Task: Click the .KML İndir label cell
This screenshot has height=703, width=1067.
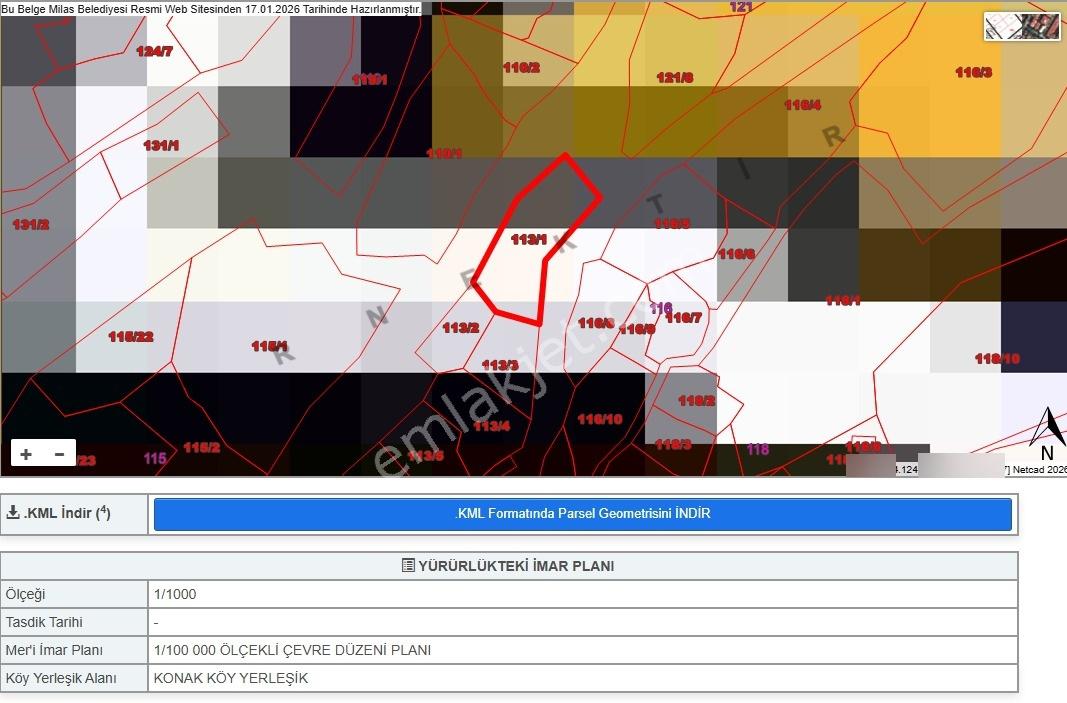Action: [x=74, y=514]
